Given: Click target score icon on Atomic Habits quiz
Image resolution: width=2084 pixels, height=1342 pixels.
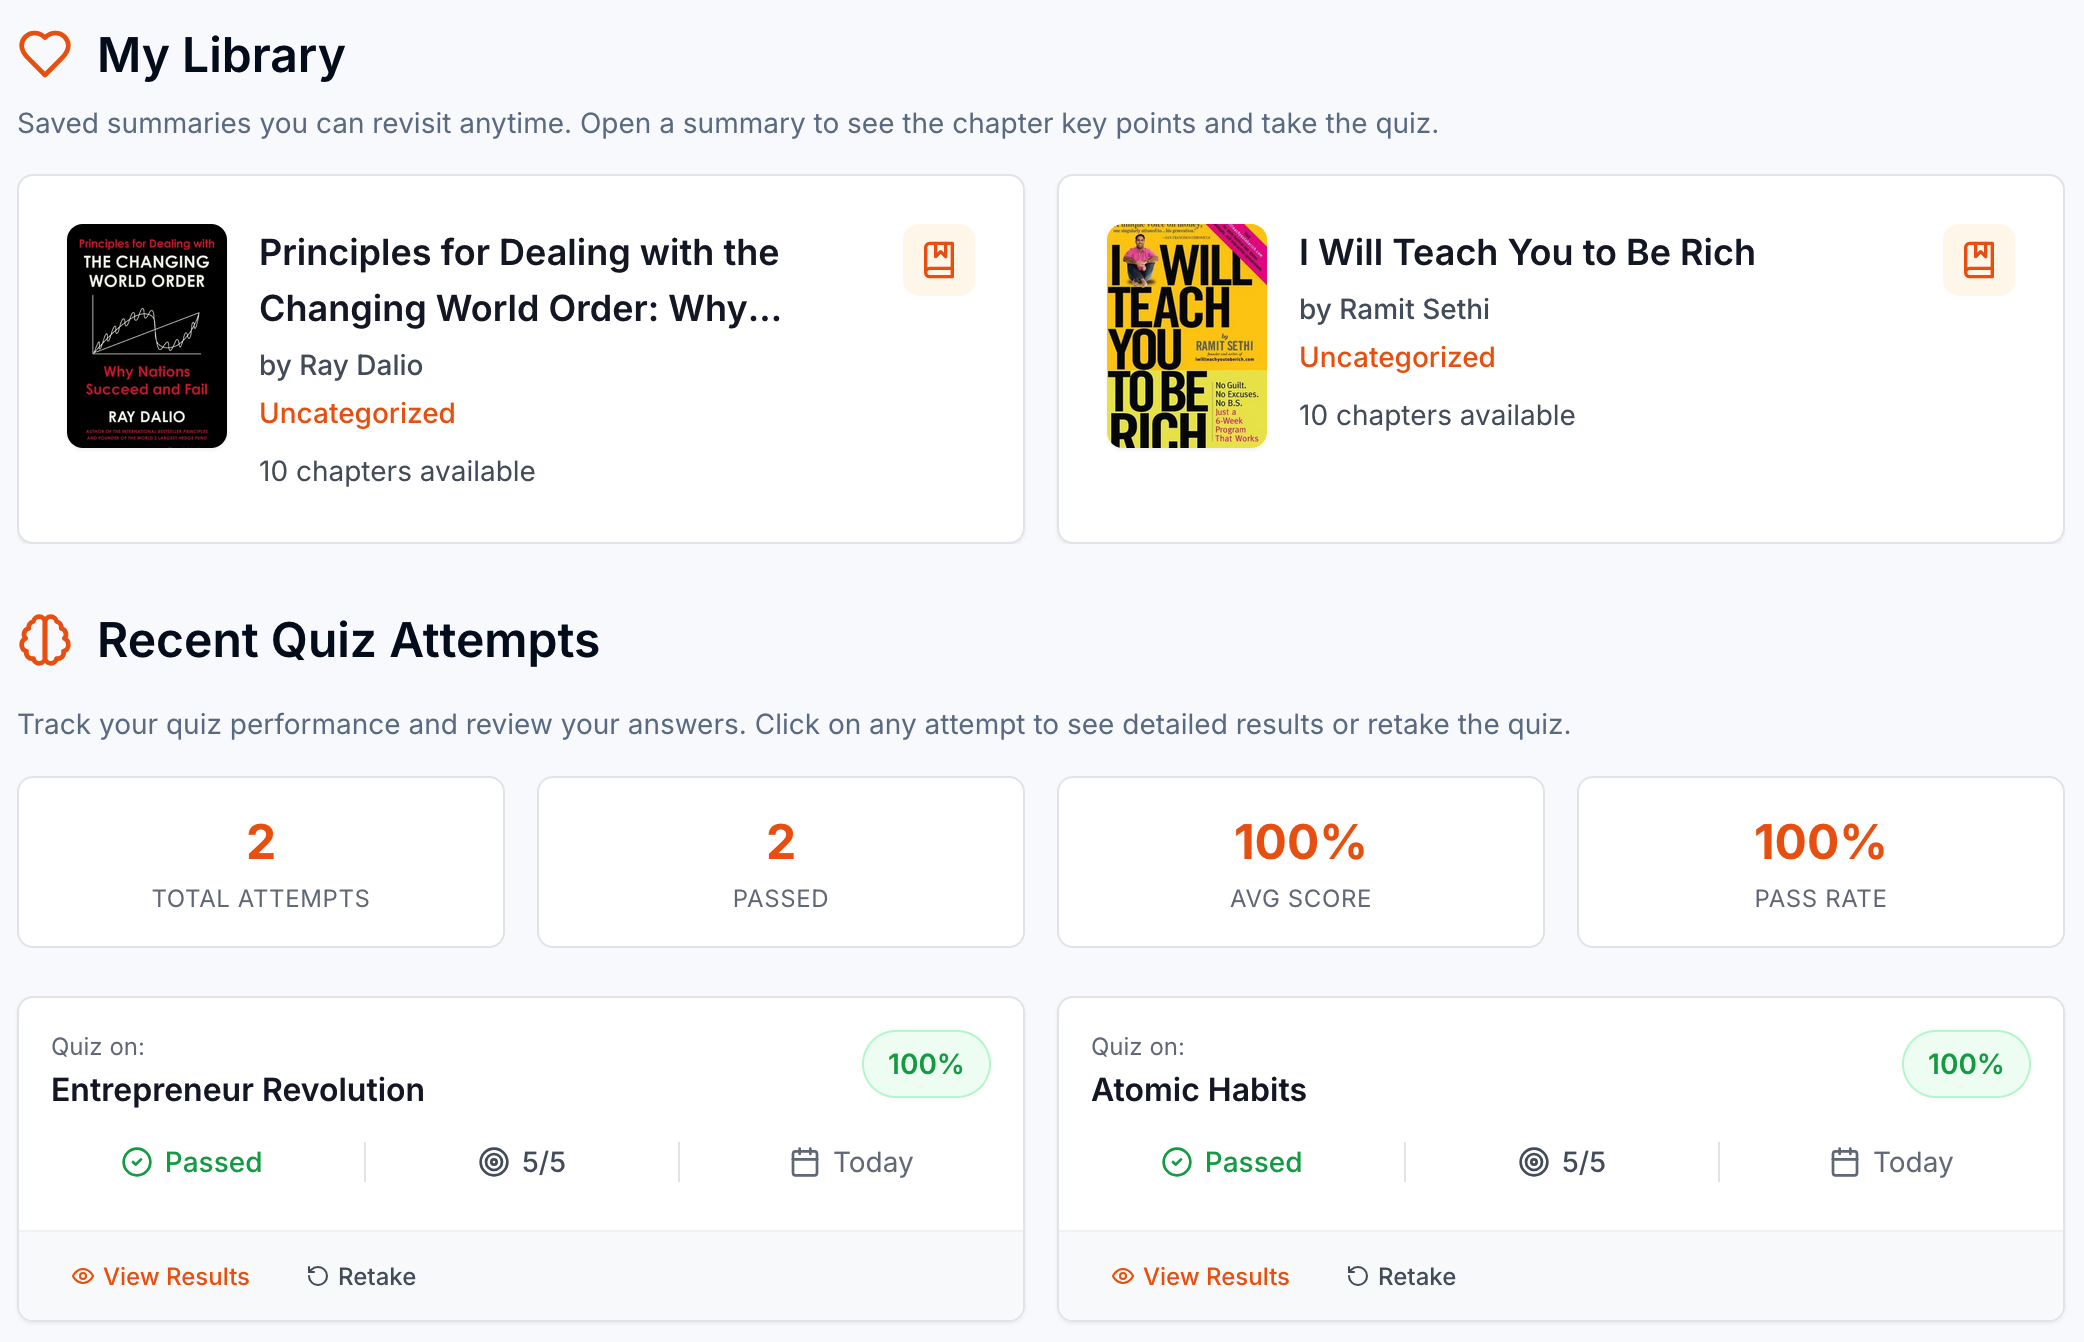Looking at the screenshot, I should click(1533, 1162).
